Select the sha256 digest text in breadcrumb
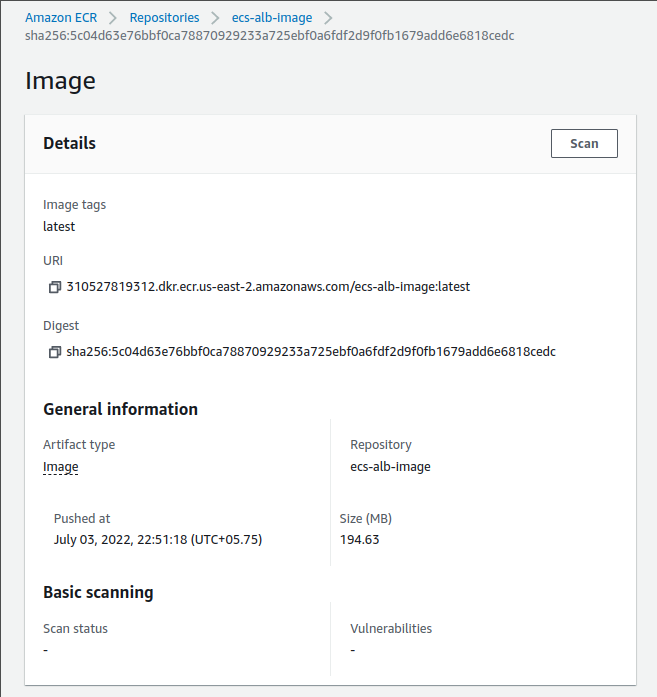This screenshot has height=697, width=657. [269, 36]
